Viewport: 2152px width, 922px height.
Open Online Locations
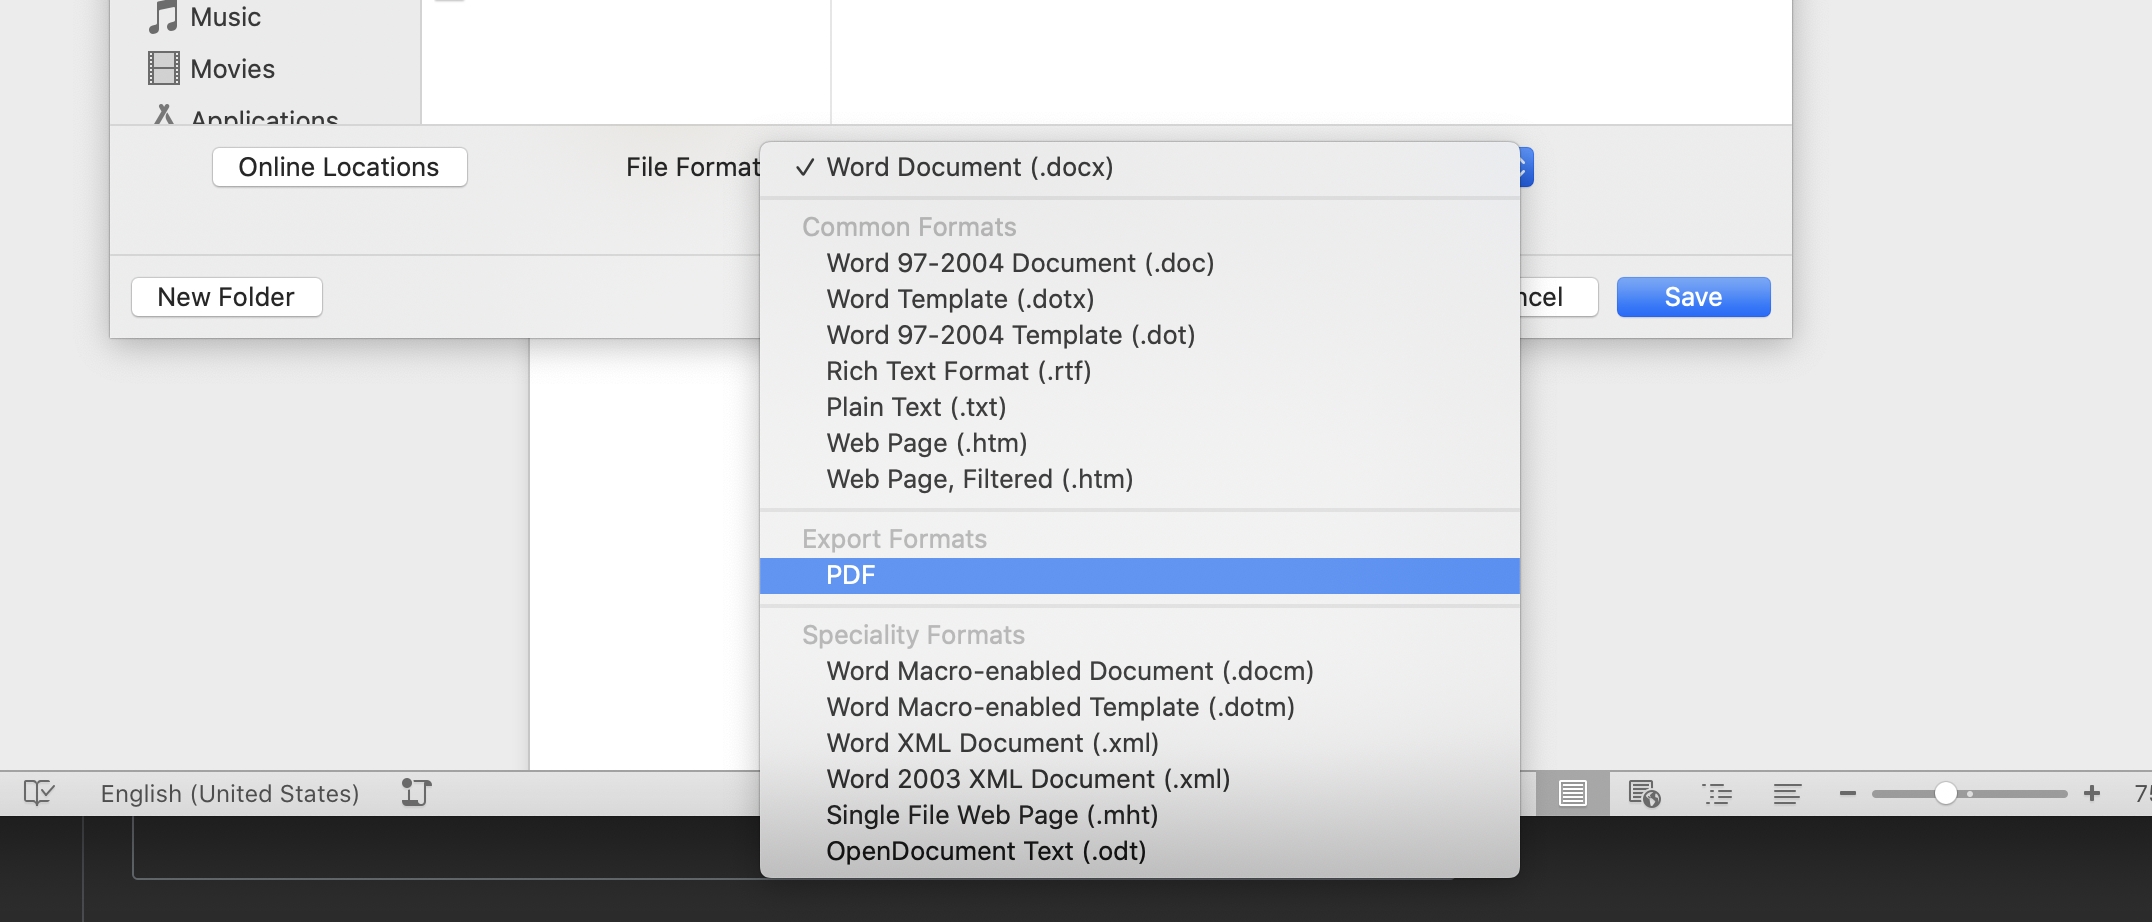[339, 167]
